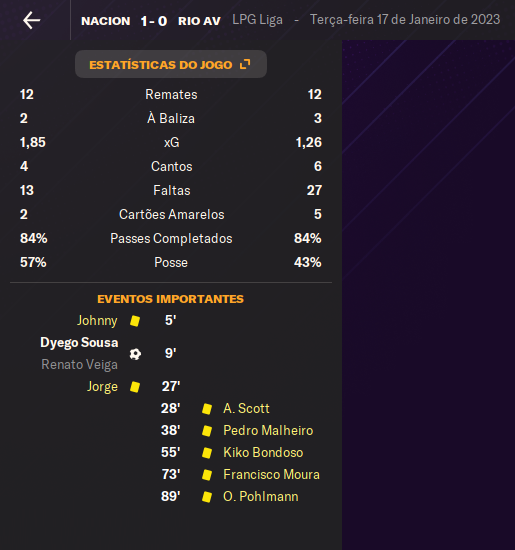This screenshot has height=550, width=515.
Task: Click the back arrow icon
Action: [x=32, y=20]
